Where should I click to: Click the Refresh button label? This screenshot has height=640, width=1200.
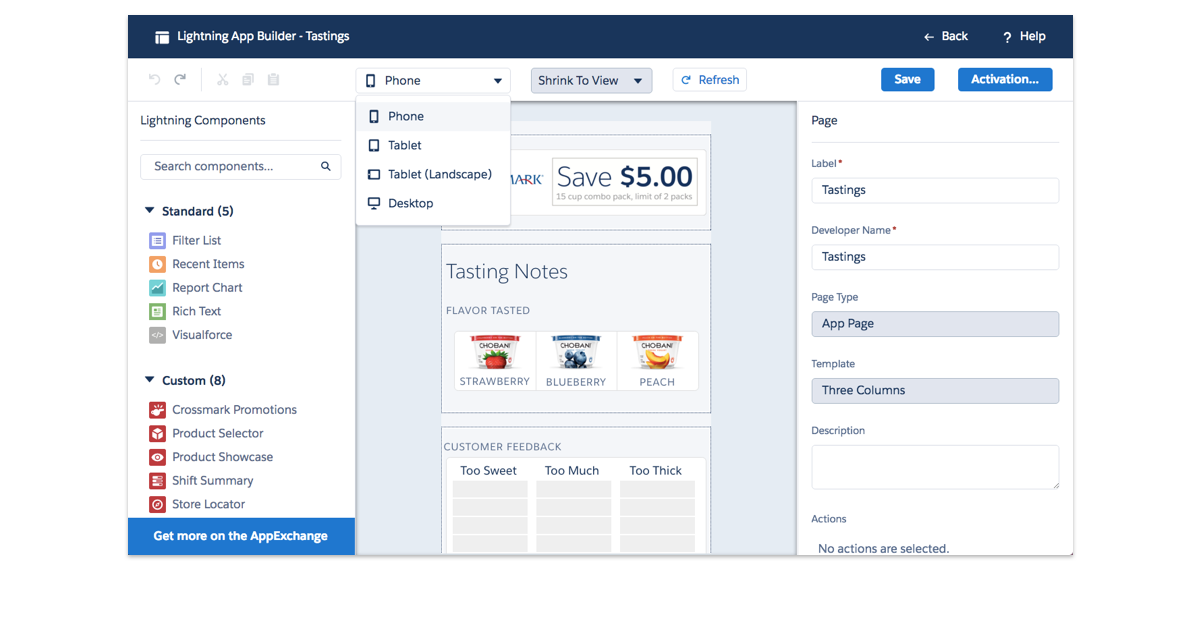(719, 81)
